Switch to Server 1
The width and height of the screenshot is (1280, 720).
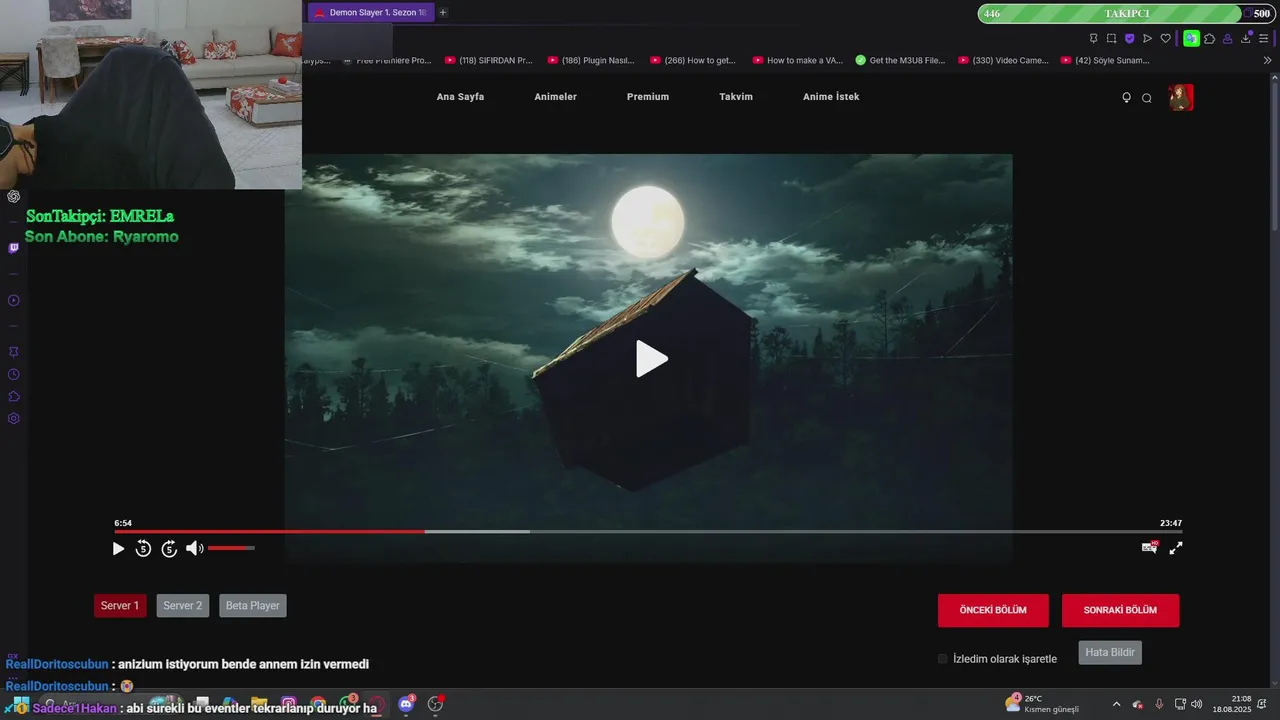pos(120,606)
